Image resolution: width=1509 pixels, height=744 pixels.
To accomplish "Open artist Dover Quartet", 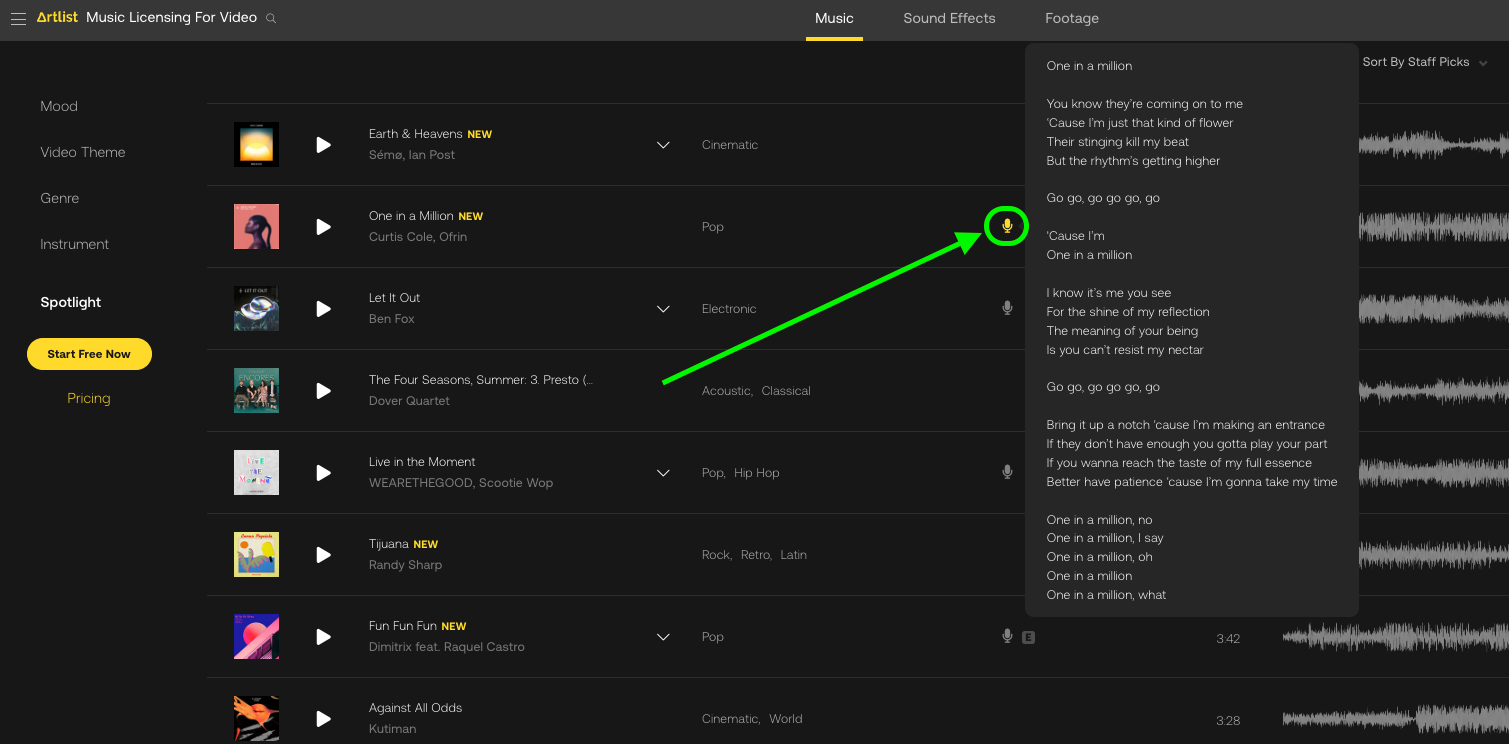I will (x=409, y=401).
